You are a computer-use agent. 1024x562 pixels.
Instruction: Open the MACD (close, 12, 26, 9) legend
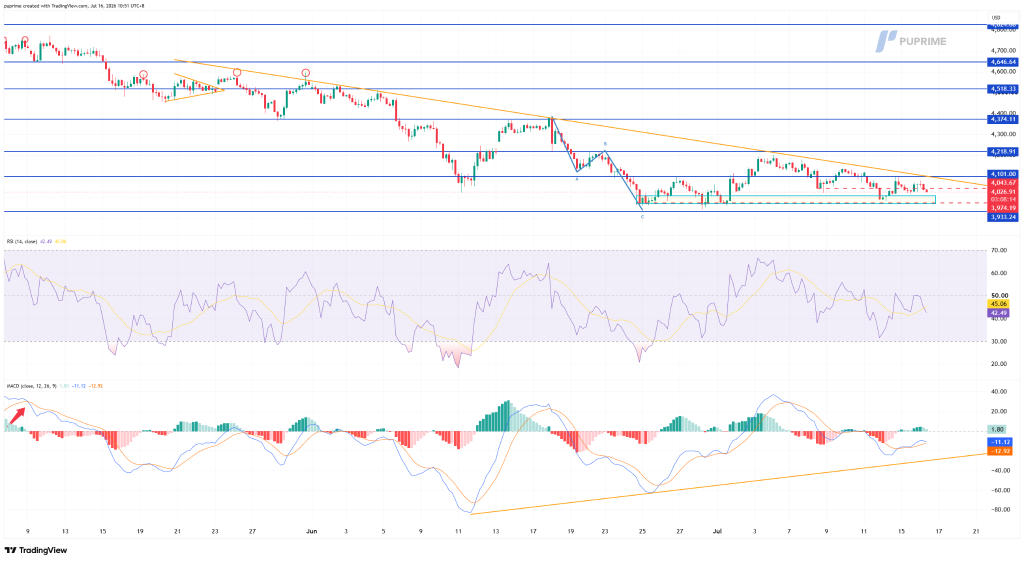coord(31,386)
